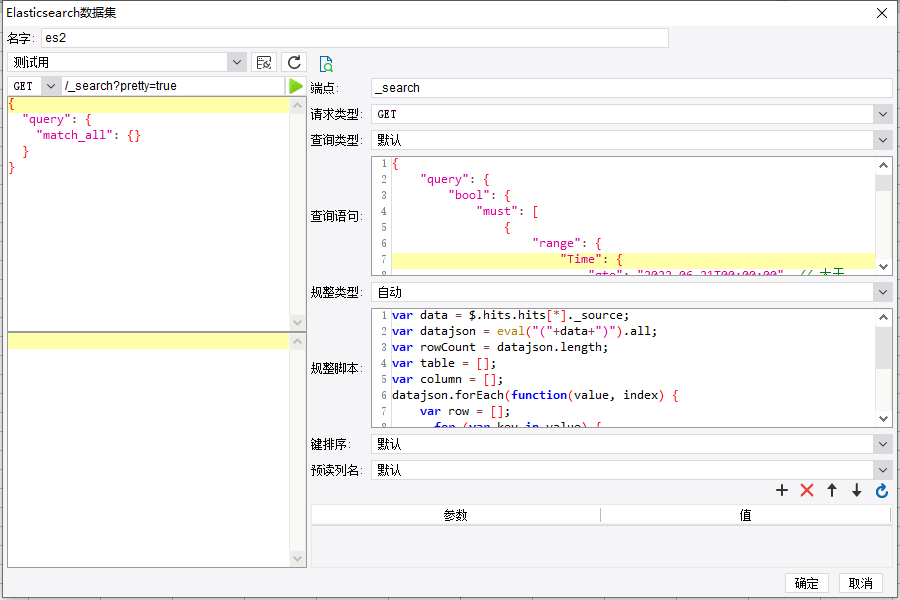Click scroll-down arrow of the 查询语句 editor
900x600 pixels.
pyautogui.click(x=883, y=266)
